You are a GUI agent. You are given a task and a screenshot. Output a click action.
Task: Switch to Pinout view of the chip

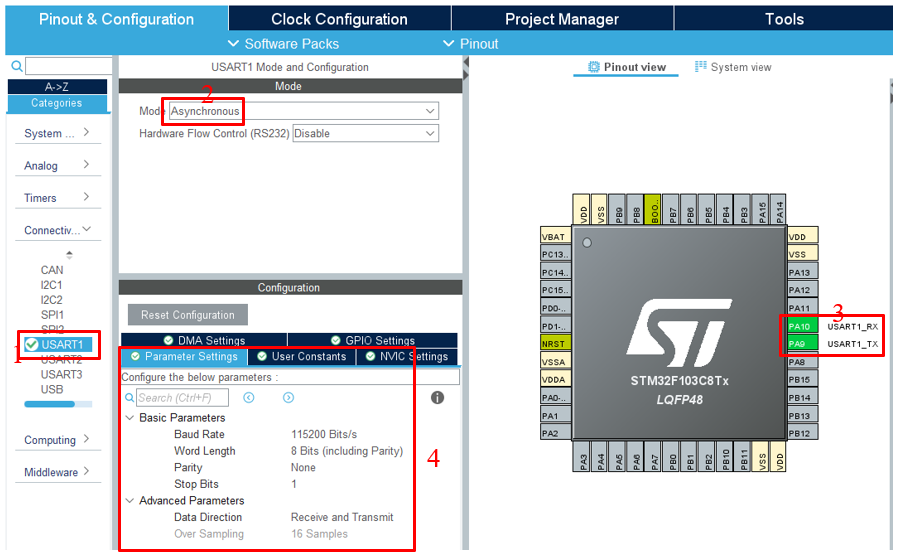point(627,67)
